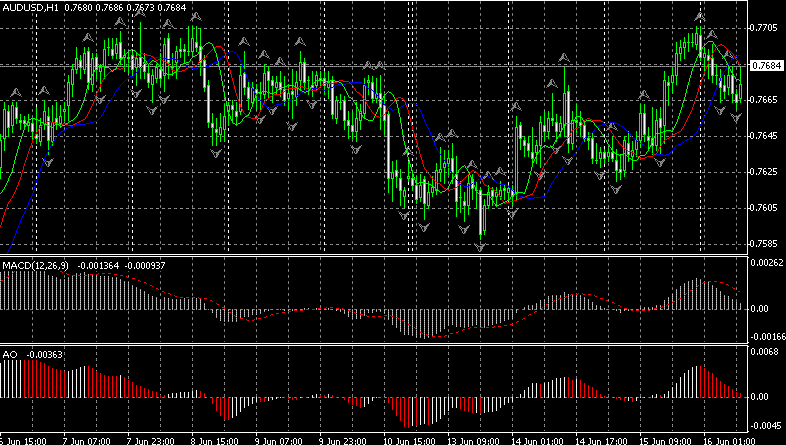The height and width of the screenshot is (445, 786).
Task: Click the 15 Jun 09:00 time label
Action: [x=665, y=441]
